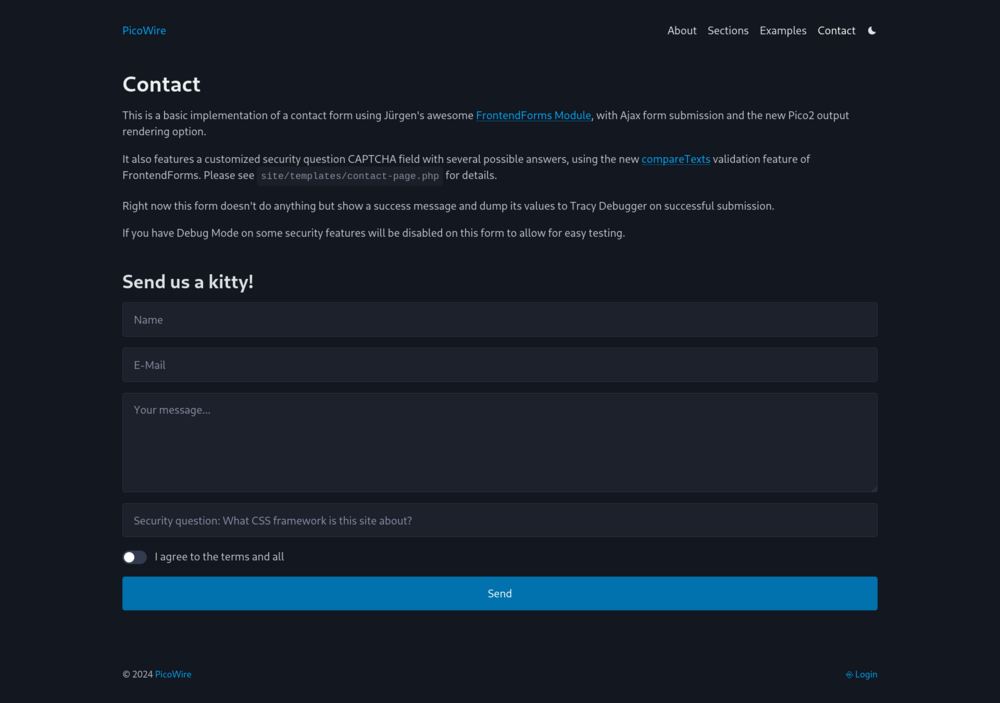This screenshot has width=1000, height=703.
Task: Open the Contact nav item
Action: (x=836, y=30)
